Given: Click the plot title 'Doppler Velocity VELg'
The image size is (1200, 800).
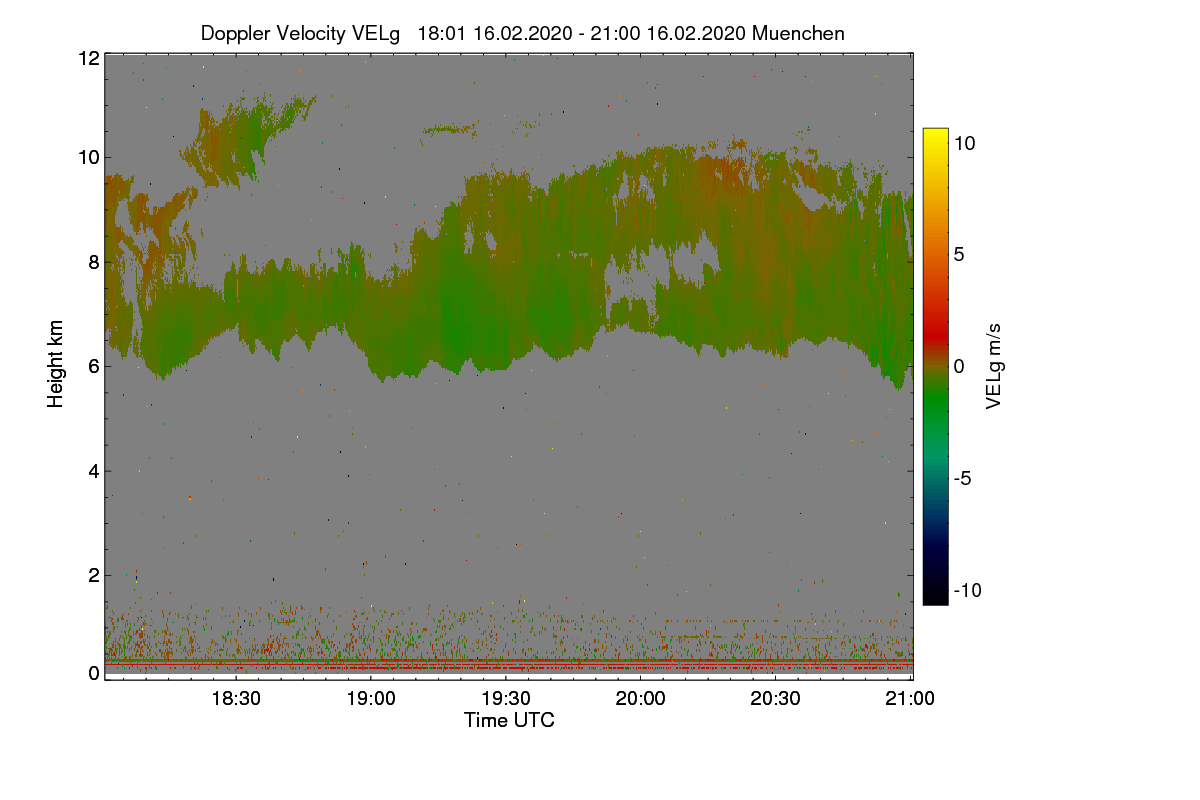Looking at the screenshot, I should 300,33.
